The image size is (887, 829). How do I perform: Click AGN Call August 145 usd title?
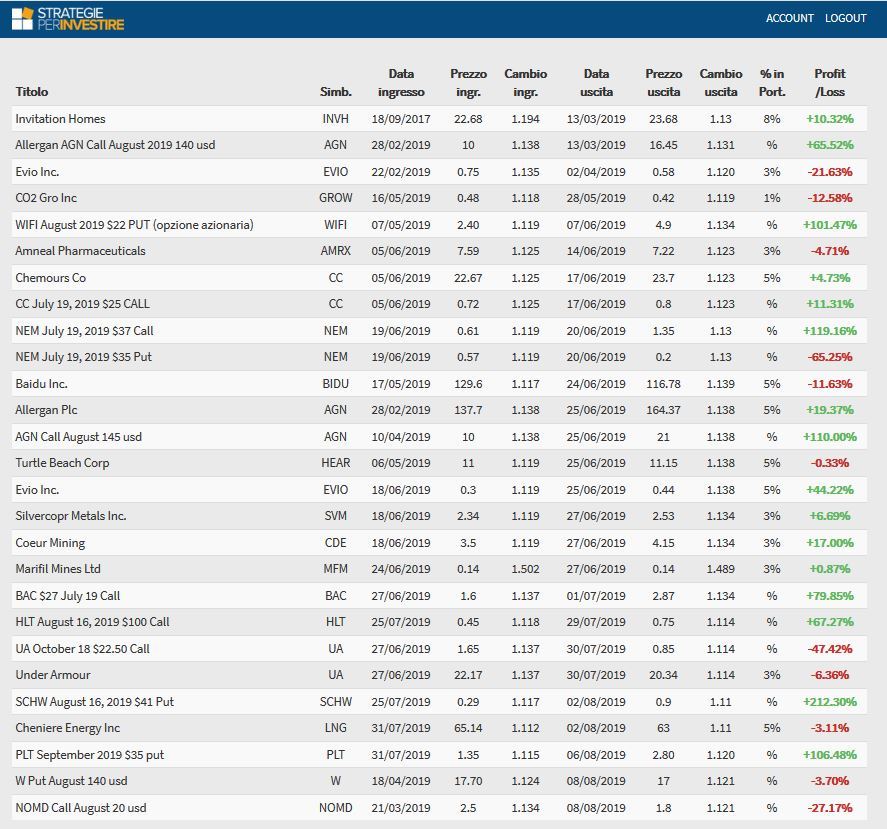click(x=79, y=437)
